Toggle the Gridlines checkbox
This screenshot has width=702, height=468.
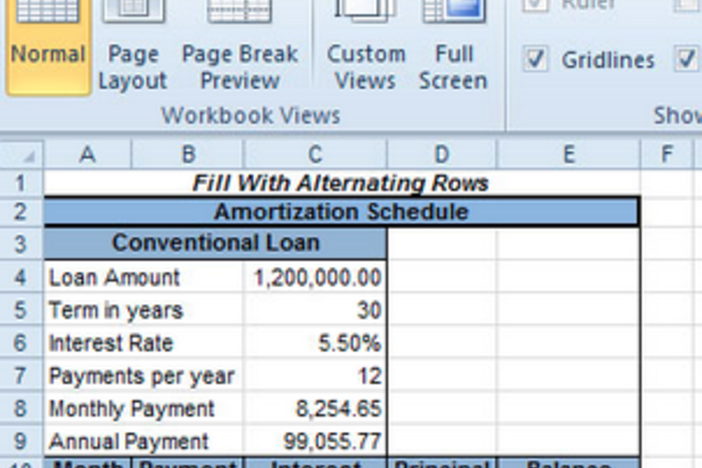535,60
